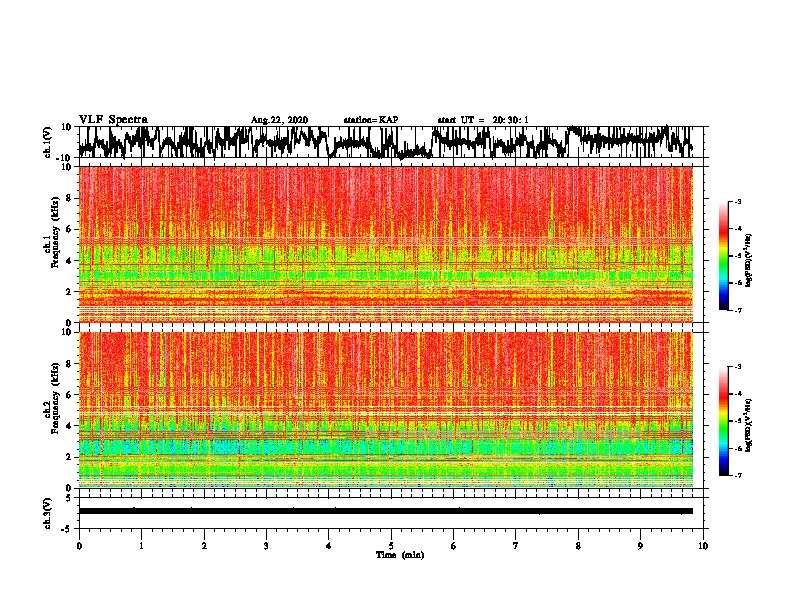Click inside the ch.1 spectrogram plot
The height and width of the screenshot is (612, 792).
click(x=386, y=244)
